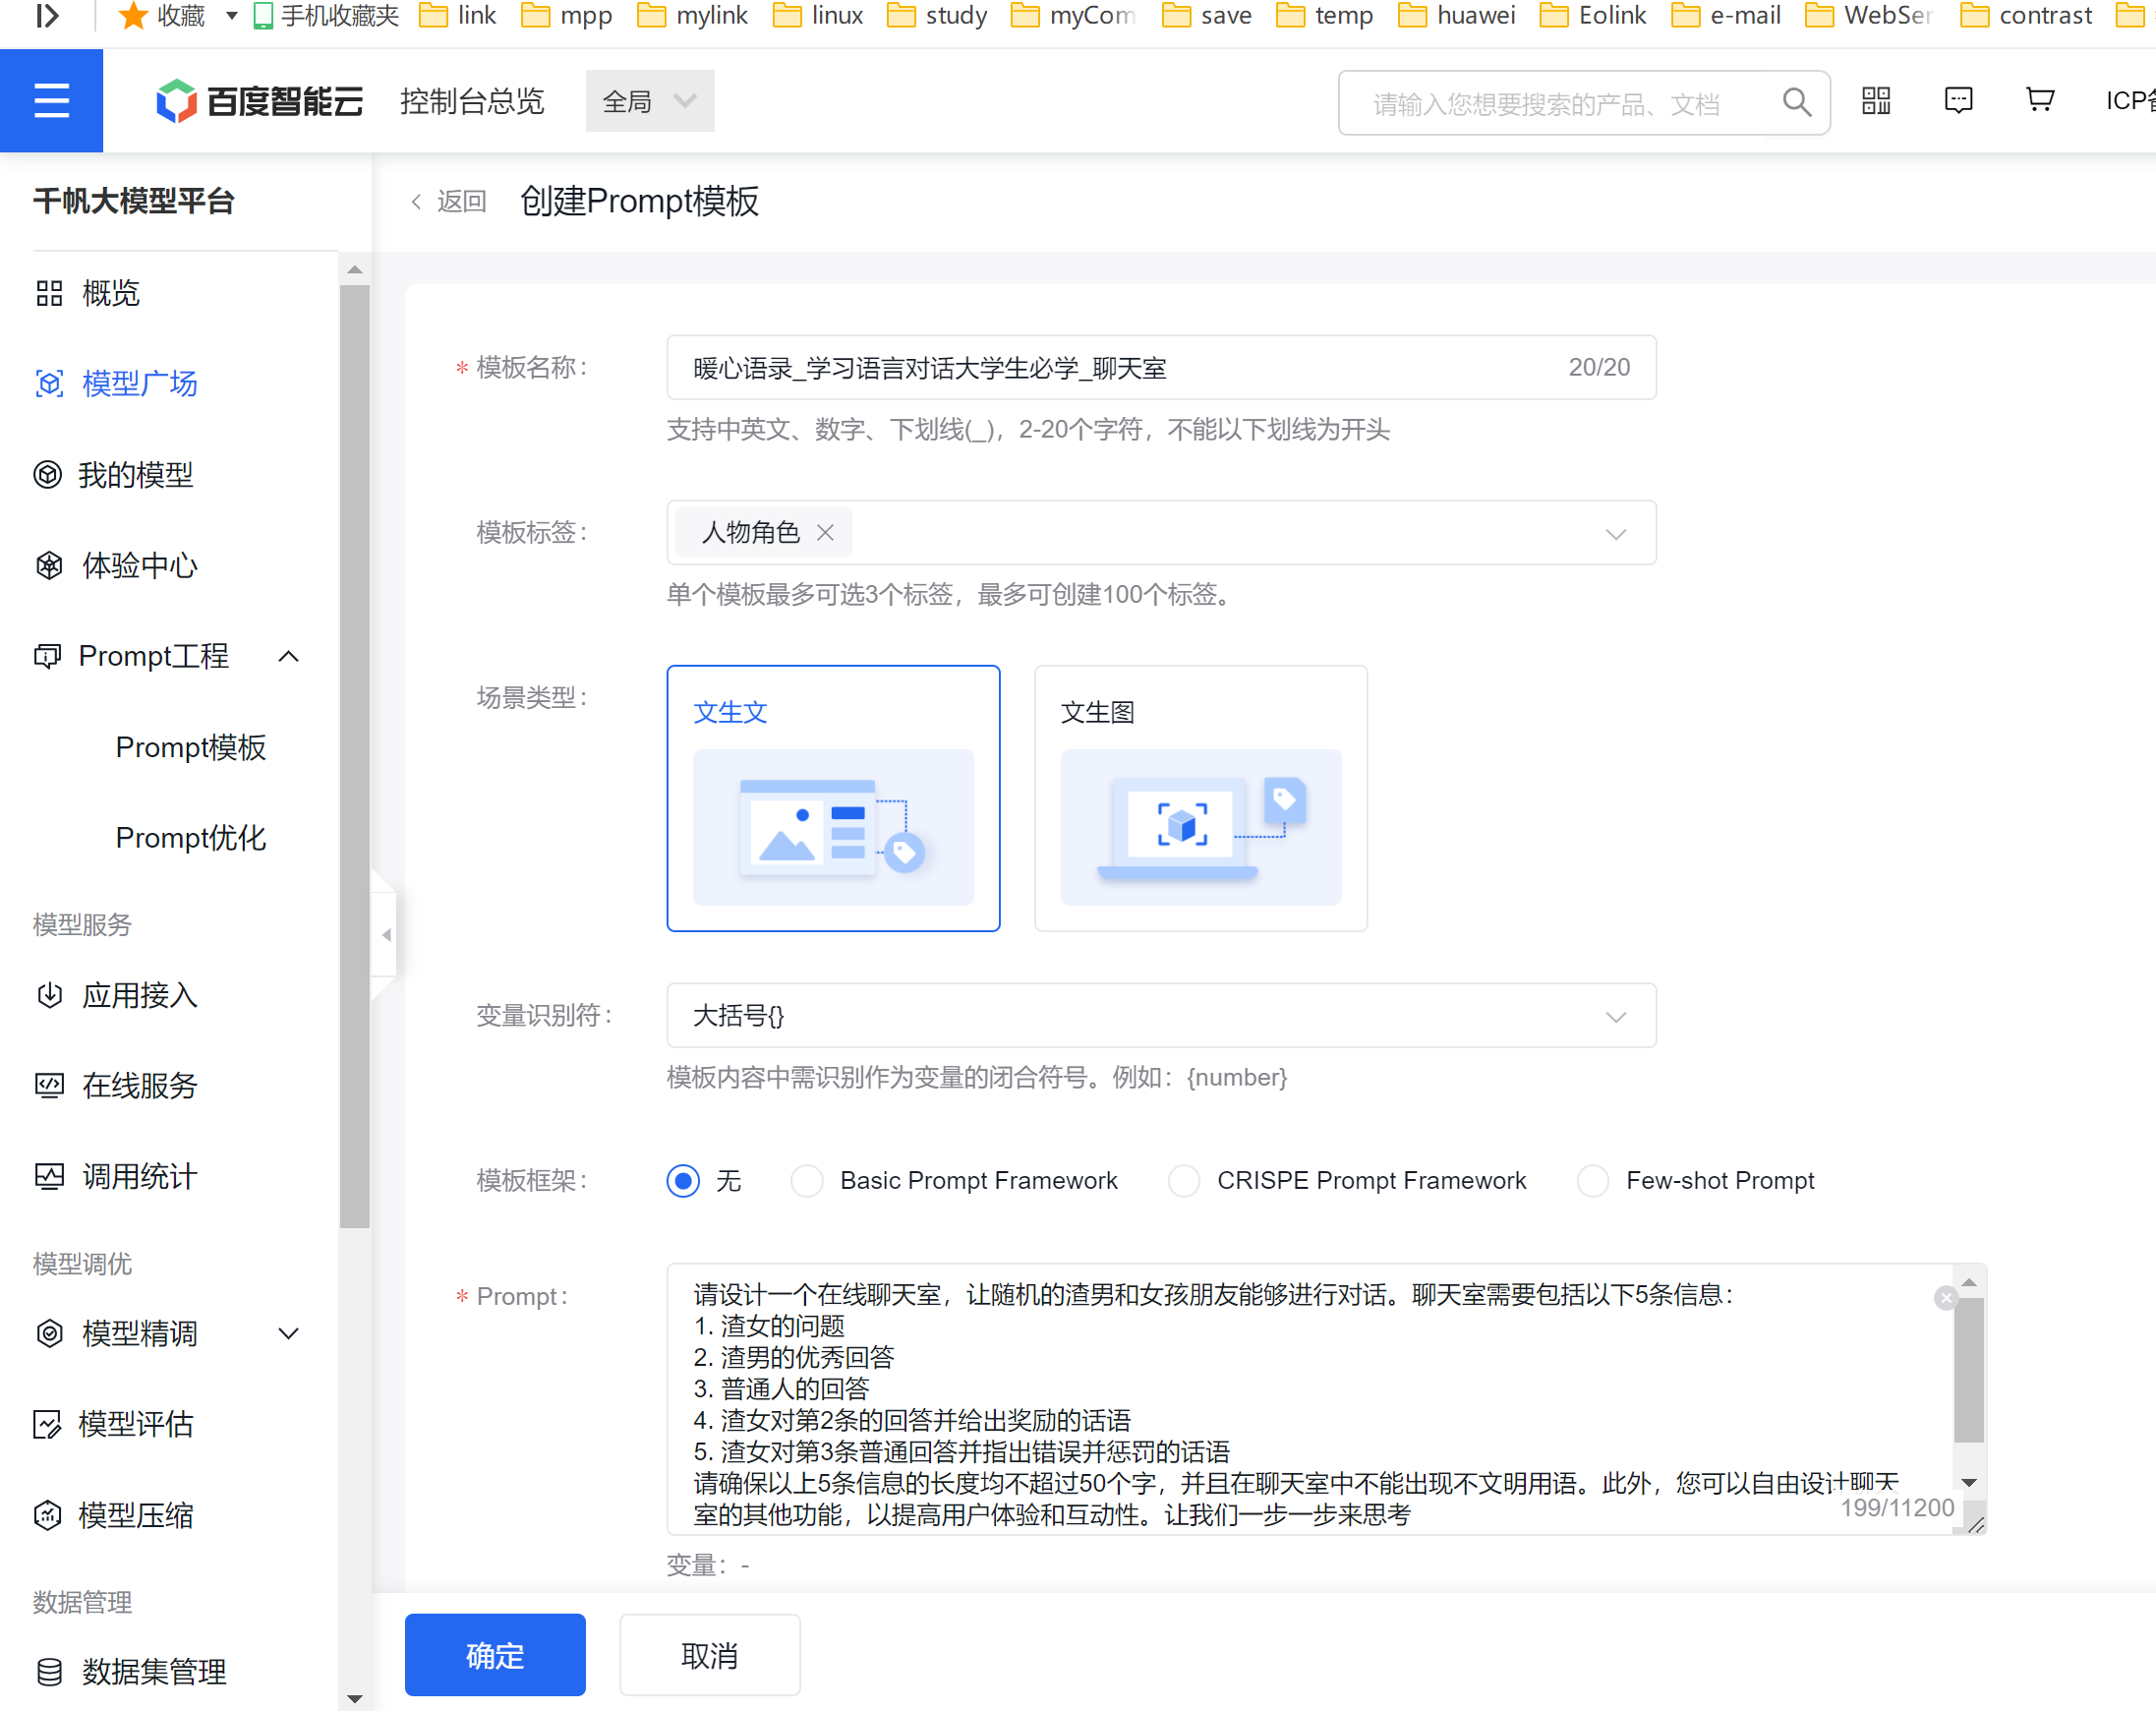2156x1711 pixels.
Task: Click the 返回 back link
Action: point(449,202)
